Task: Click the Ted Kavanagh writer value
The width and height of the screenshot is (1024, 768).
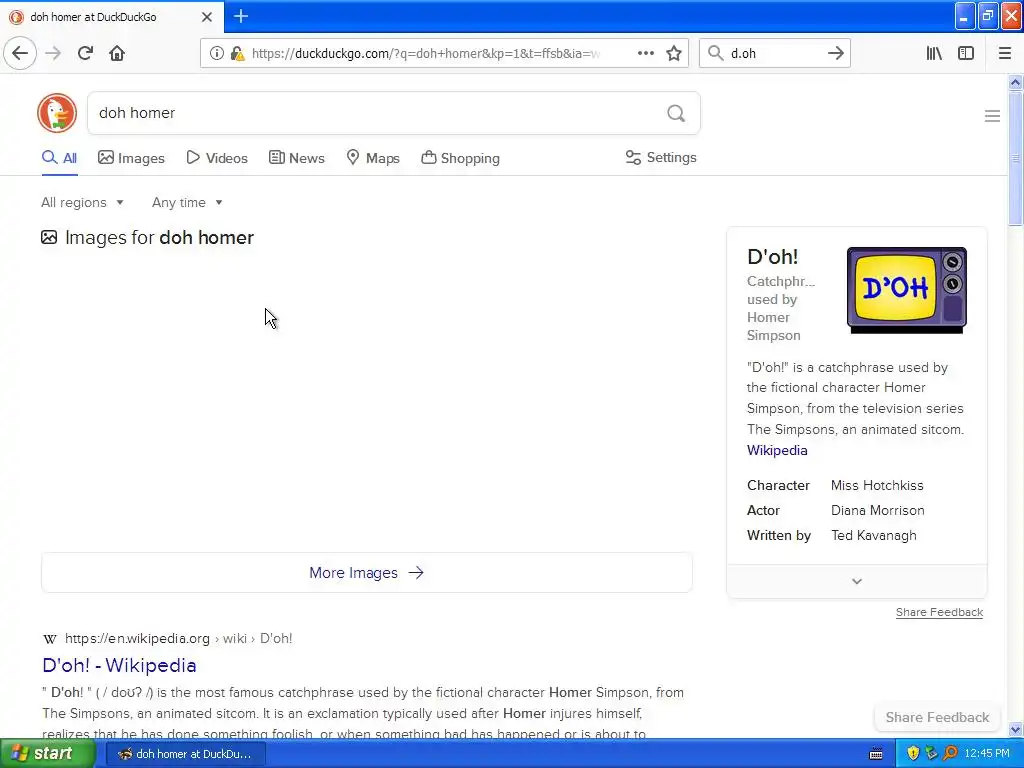Action: pyautogui.click(x=874, y=535)
